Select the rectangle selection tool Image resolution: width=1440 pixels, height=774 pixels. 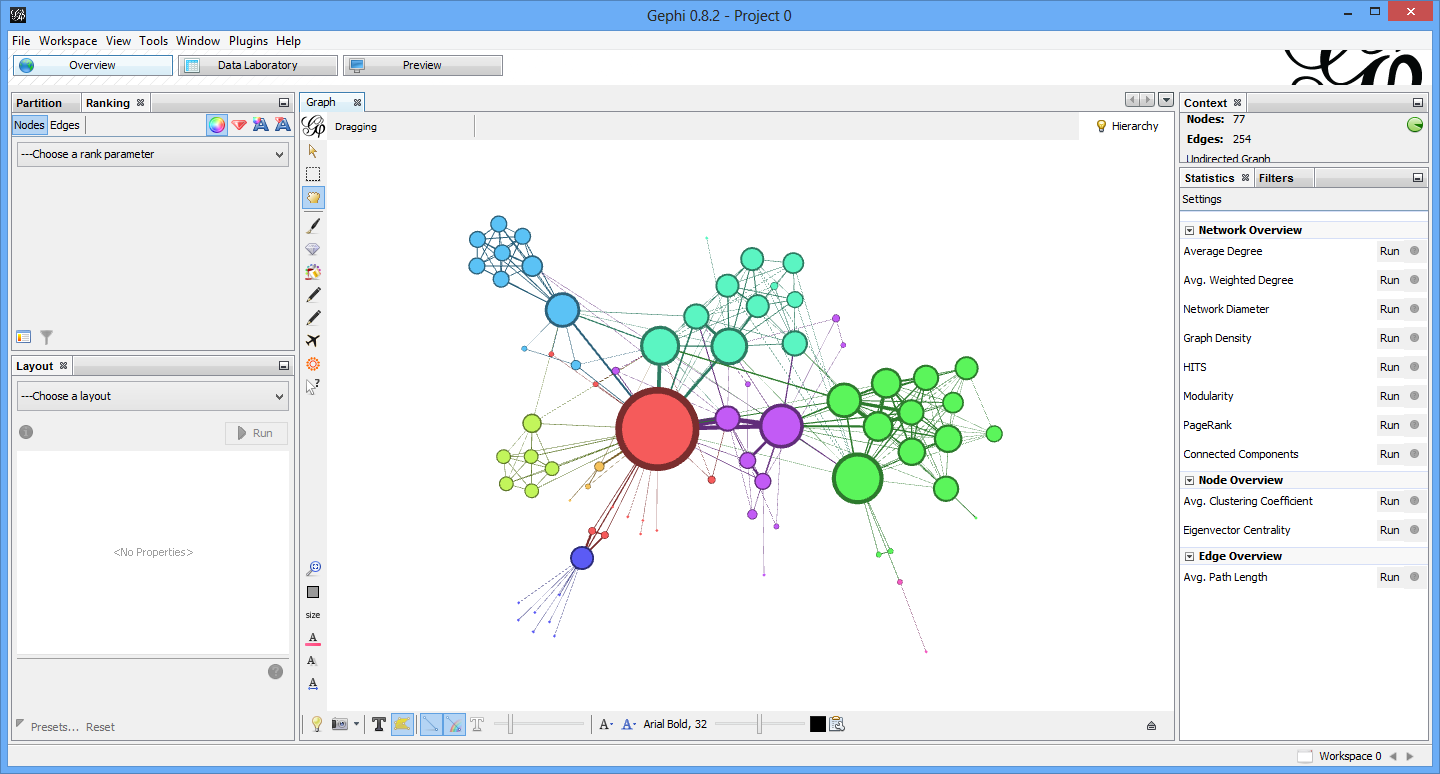[x=313, y=174]
